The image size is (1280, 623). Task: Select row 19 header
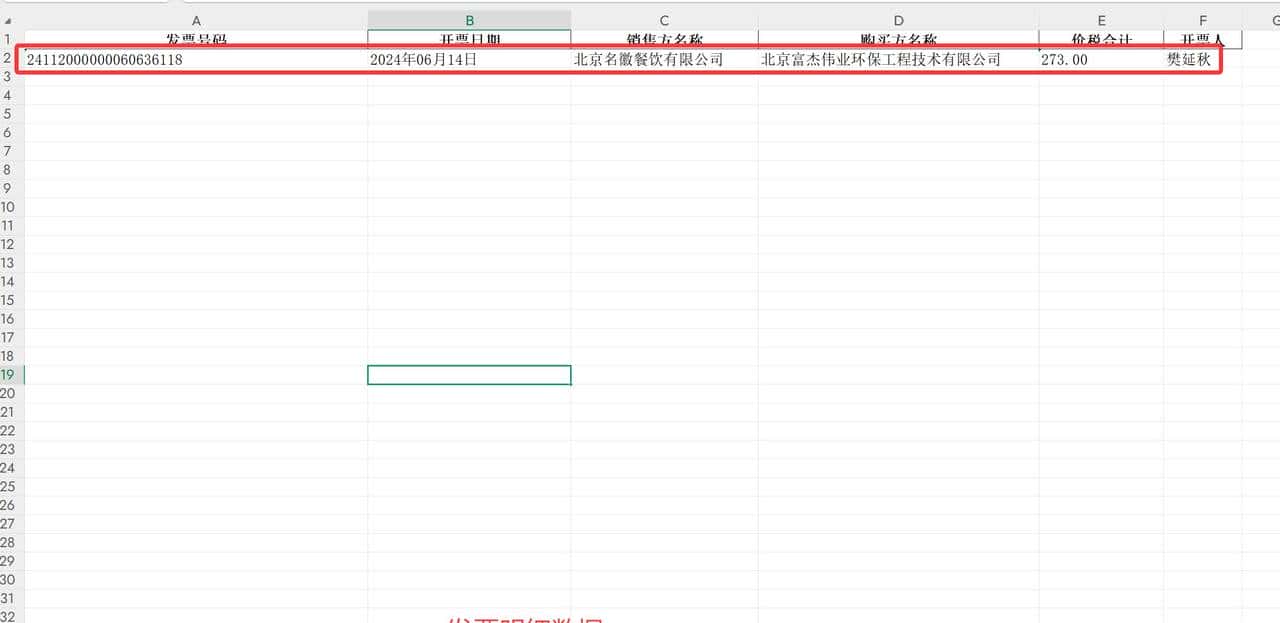[9, 375]
